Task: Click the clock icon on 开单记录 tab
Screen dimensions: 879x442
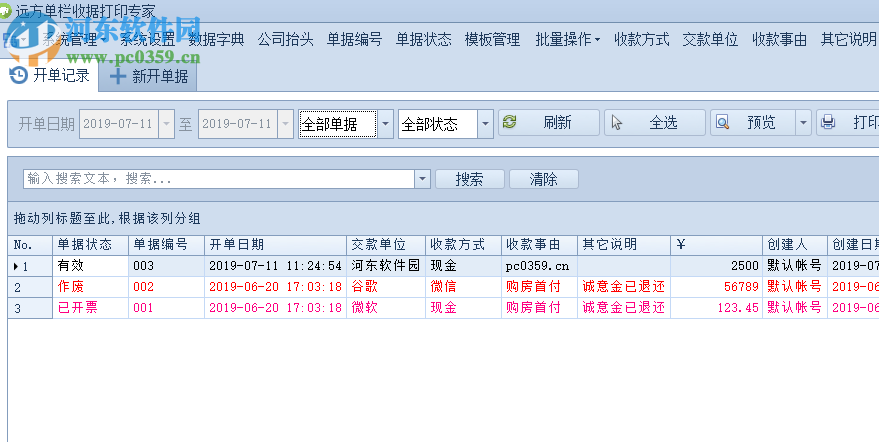Action: 18,75
